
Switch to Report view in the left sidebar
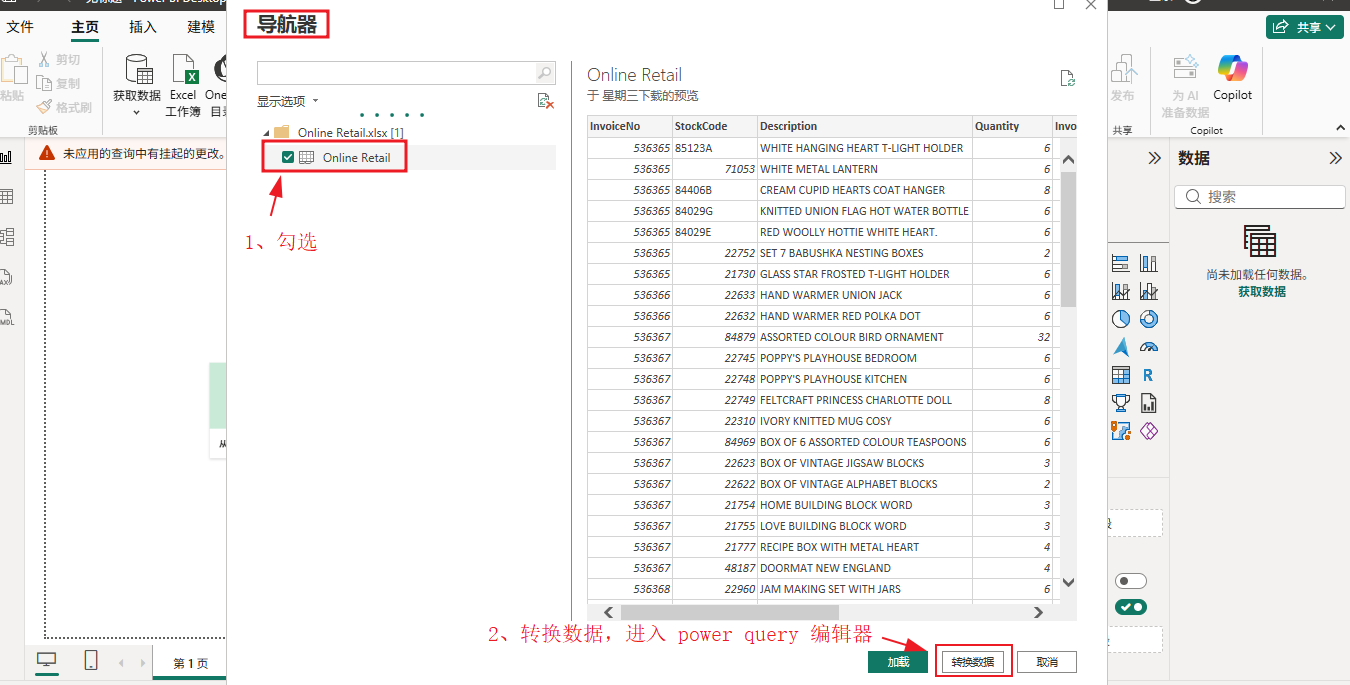click(x=6, y=157)
